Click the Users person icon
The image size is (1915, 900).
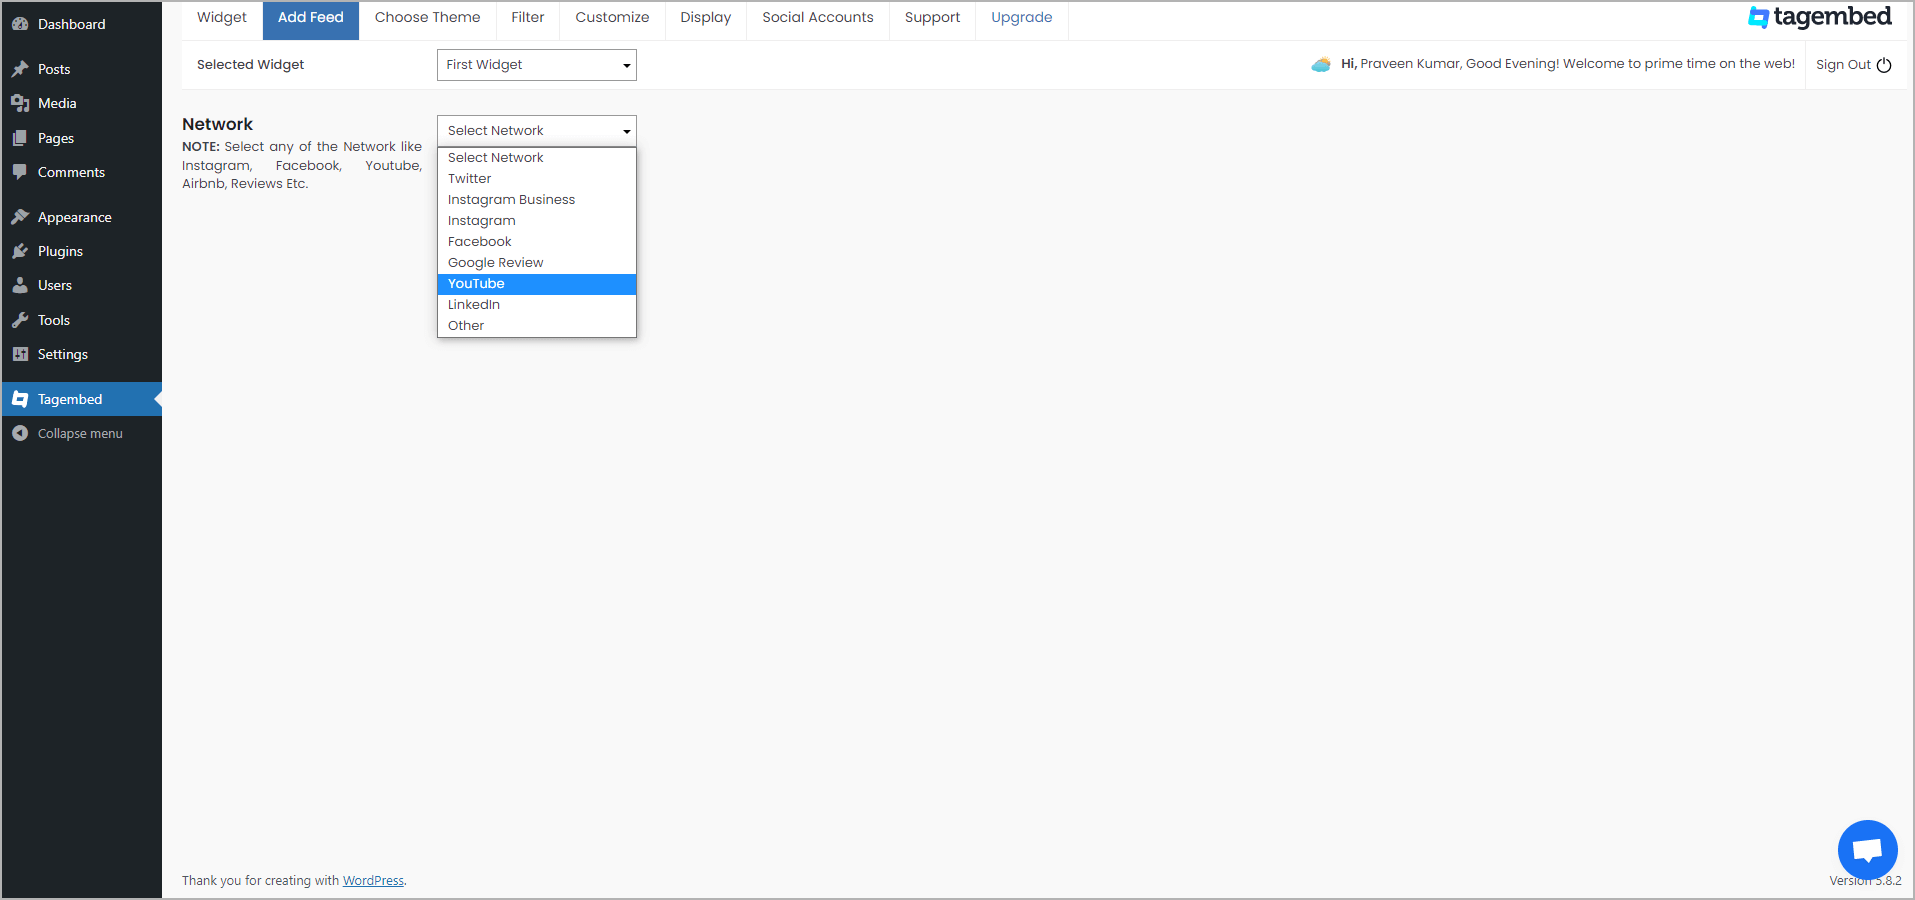click(20, 285)
